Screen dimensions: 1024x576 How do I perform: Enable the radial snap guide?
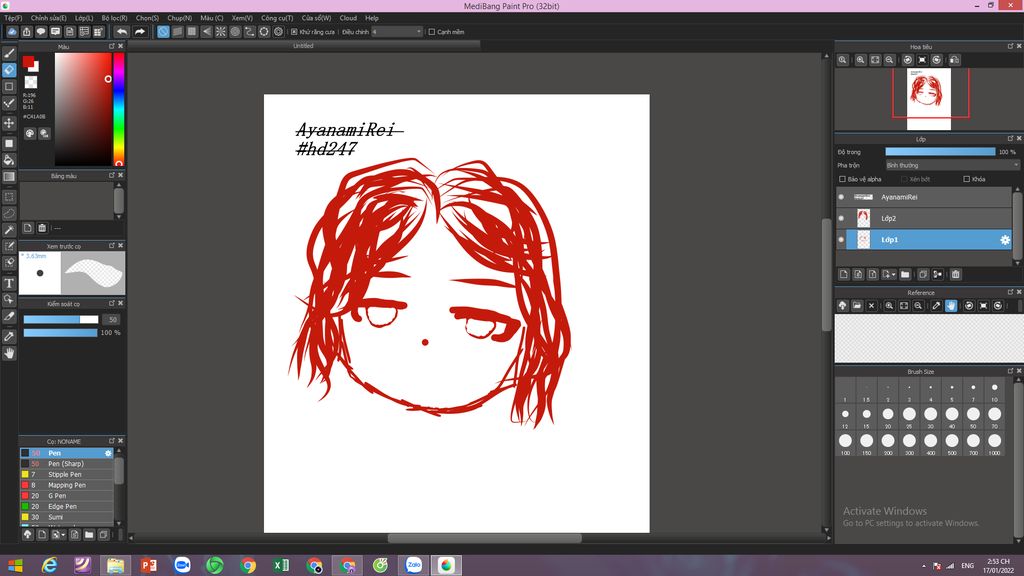(221, 31)
